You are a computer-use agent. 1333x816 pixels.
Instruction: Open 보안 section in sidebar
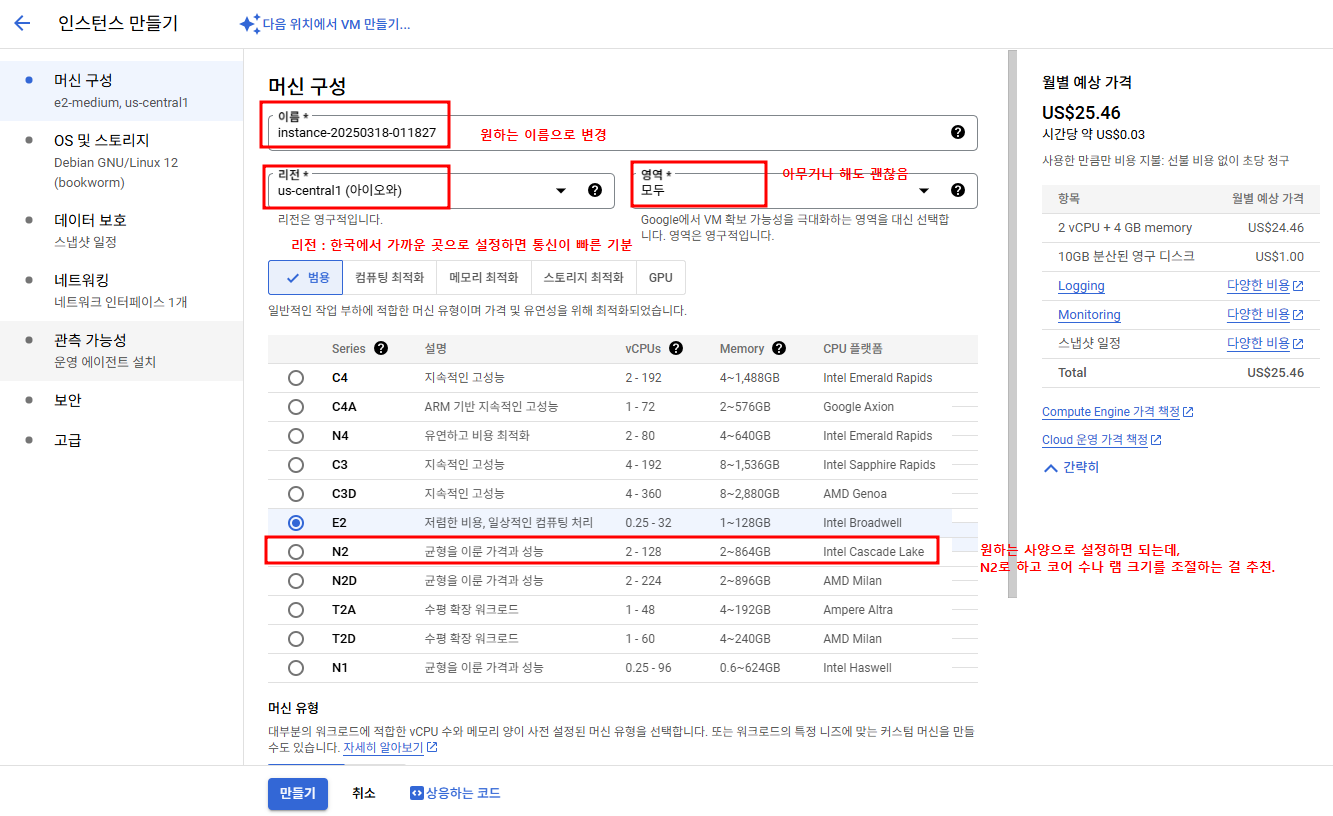121,400
